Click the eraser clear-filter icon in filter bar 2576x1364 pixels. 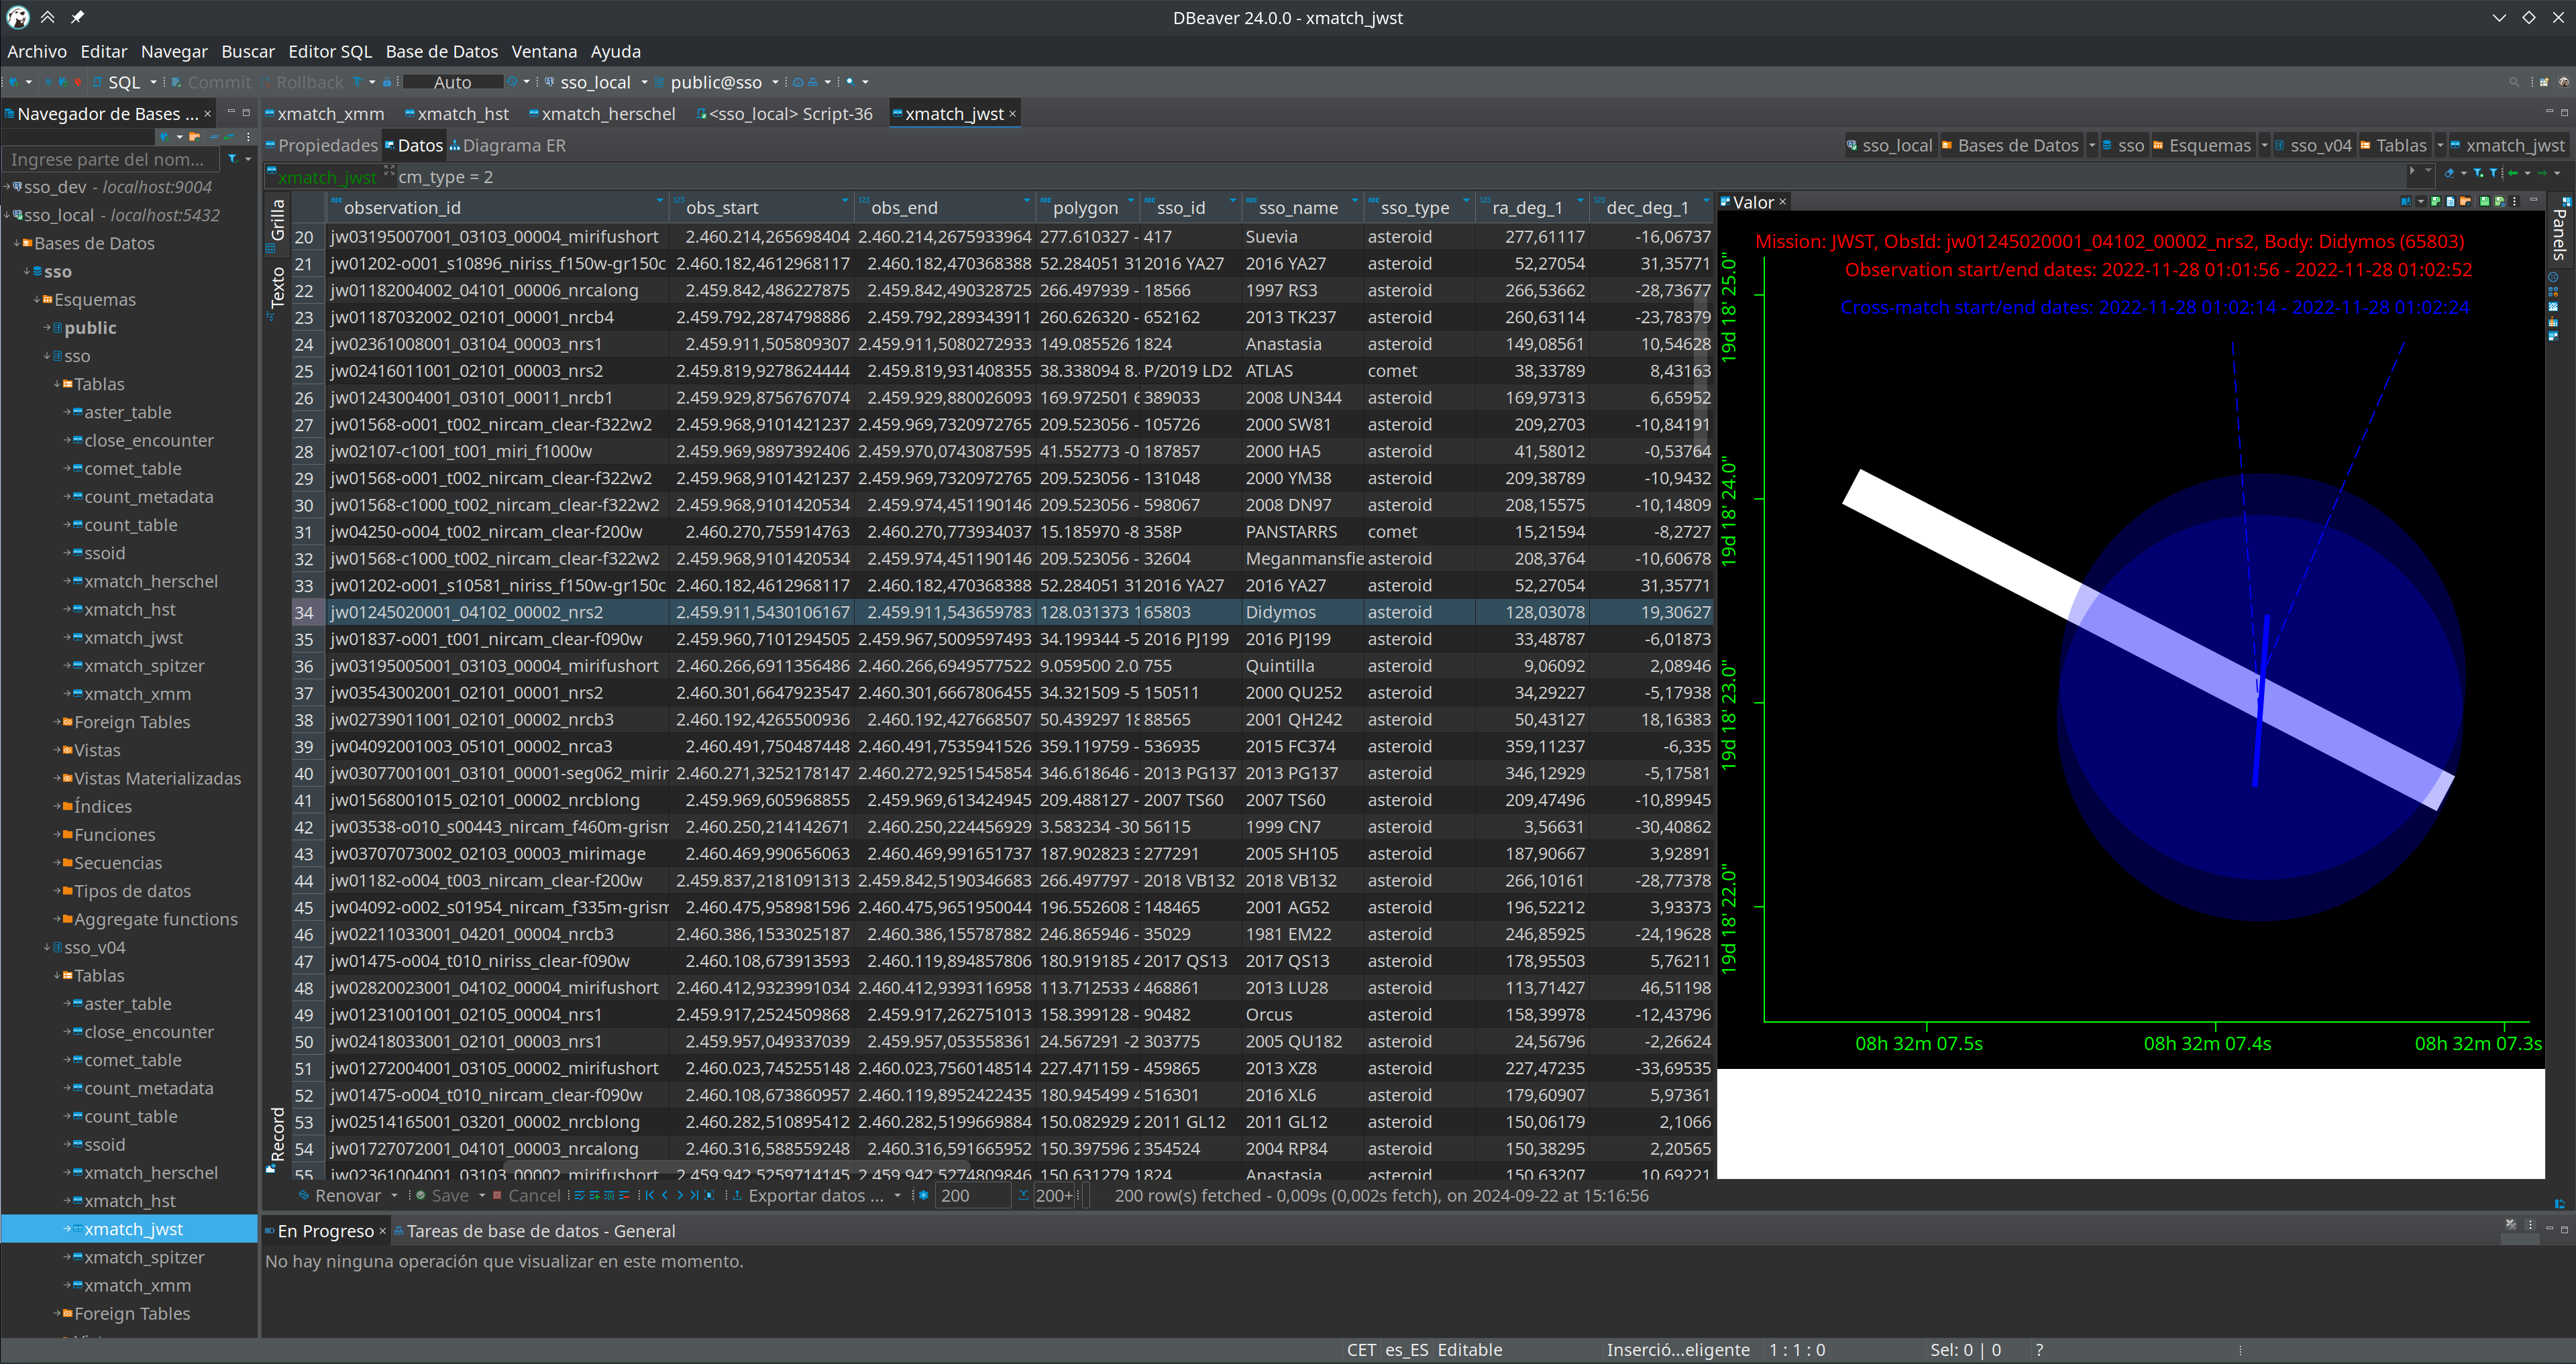(x=2449, y=173)
